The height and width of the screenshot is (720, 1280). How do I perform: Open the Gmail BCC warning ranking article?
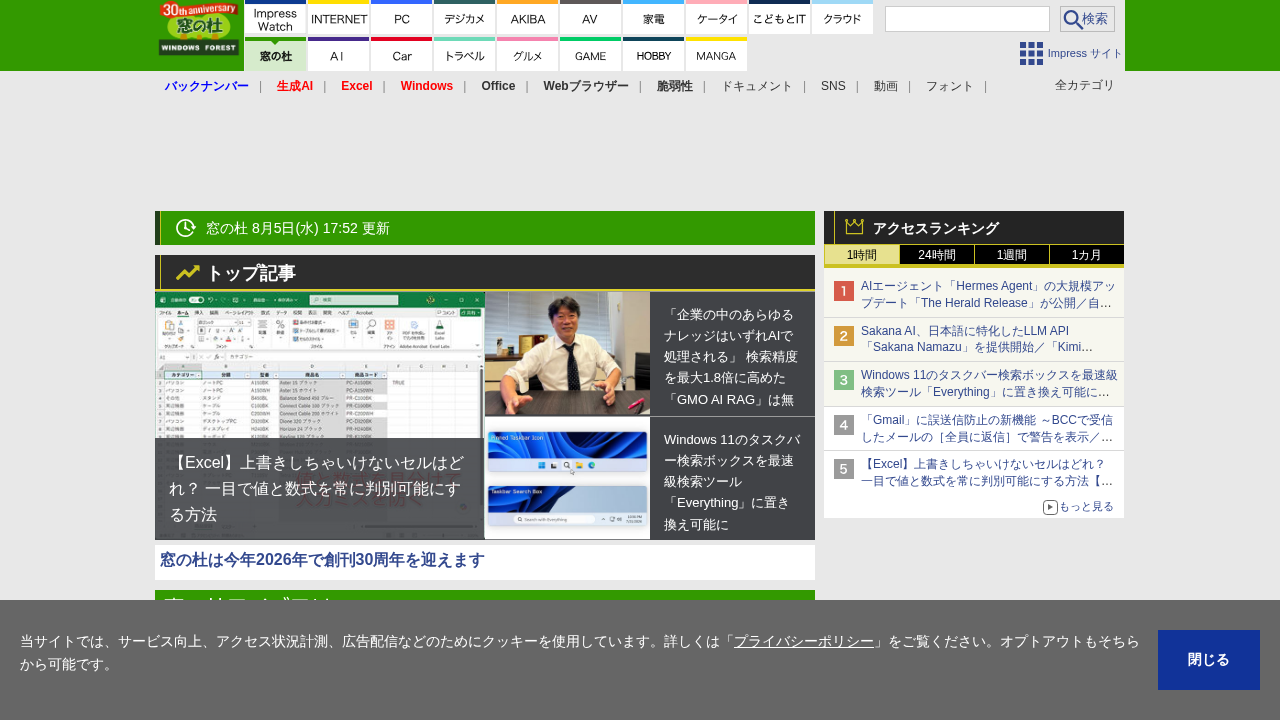pos(988,429)
